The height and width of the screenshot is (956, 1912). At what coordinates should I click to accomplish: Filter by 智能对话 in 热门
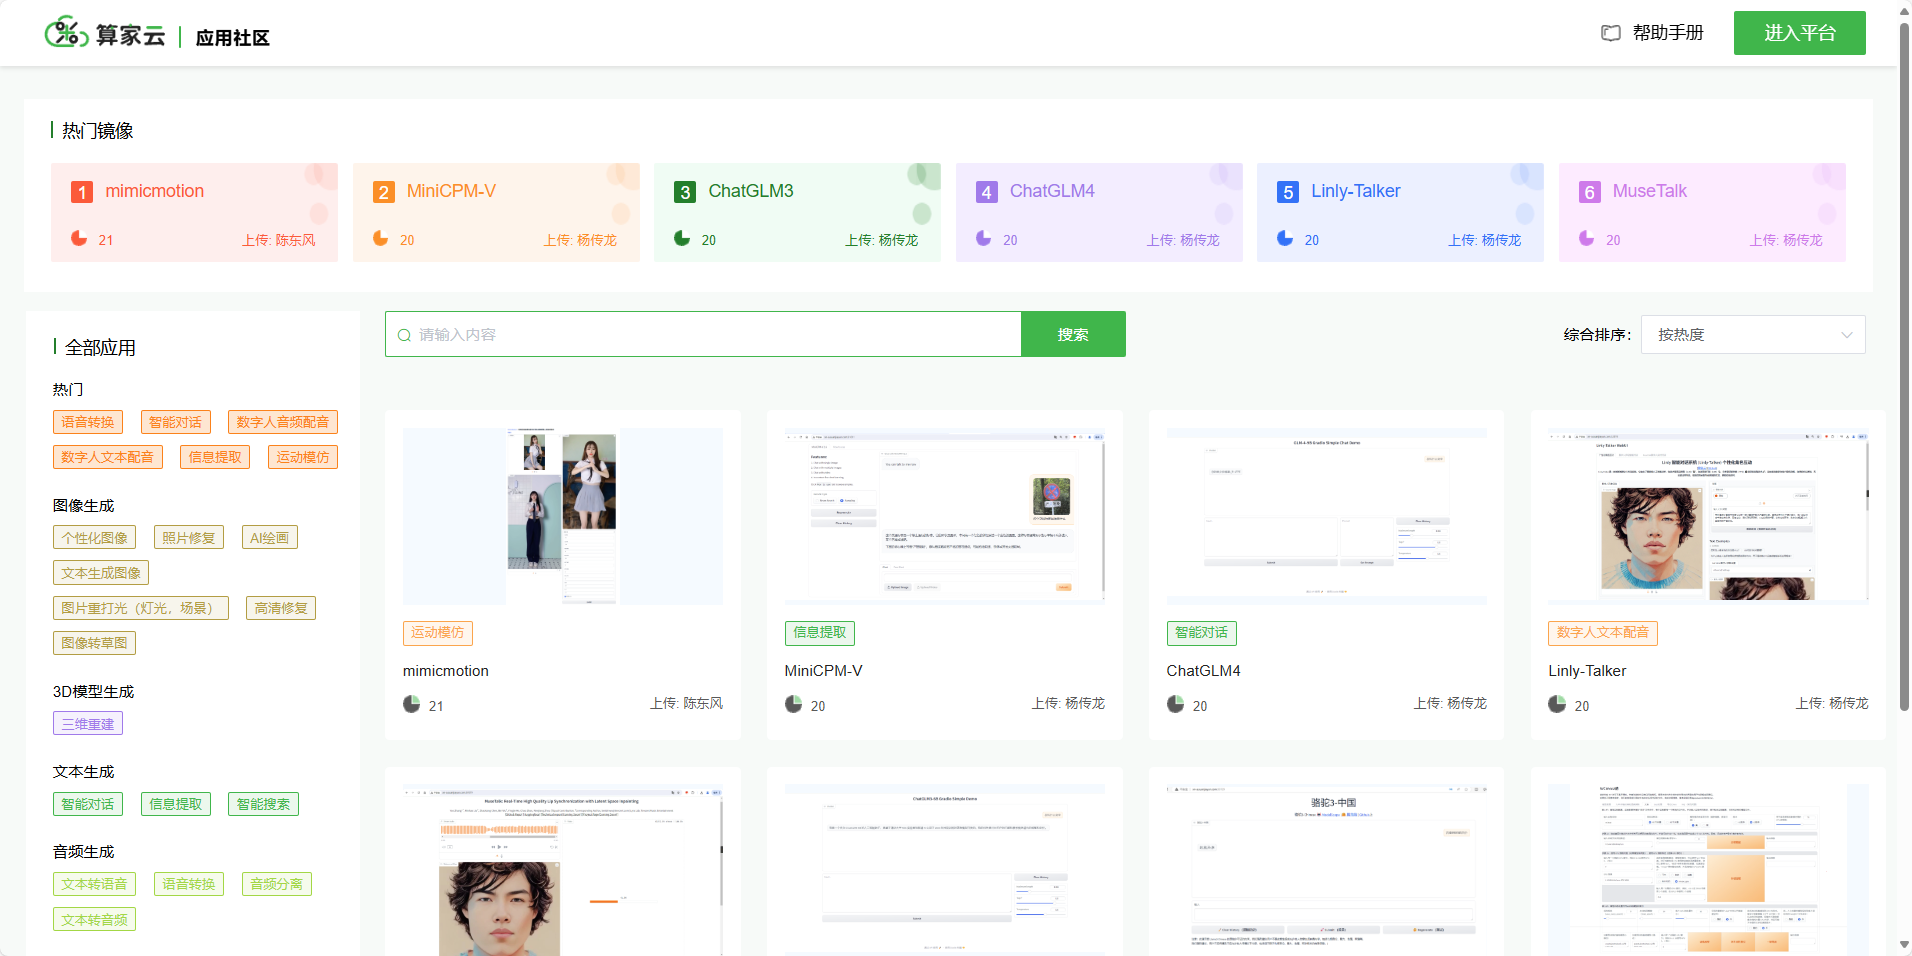click(x=176, y=422)
